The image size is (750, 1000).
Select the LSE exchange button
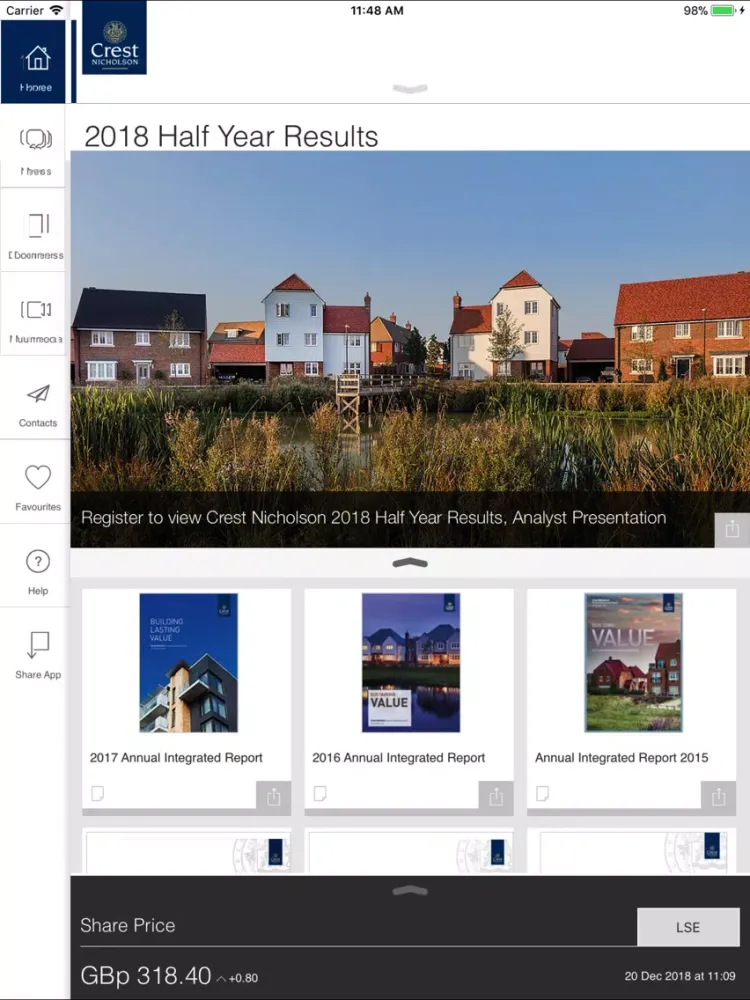pos(688,927)
